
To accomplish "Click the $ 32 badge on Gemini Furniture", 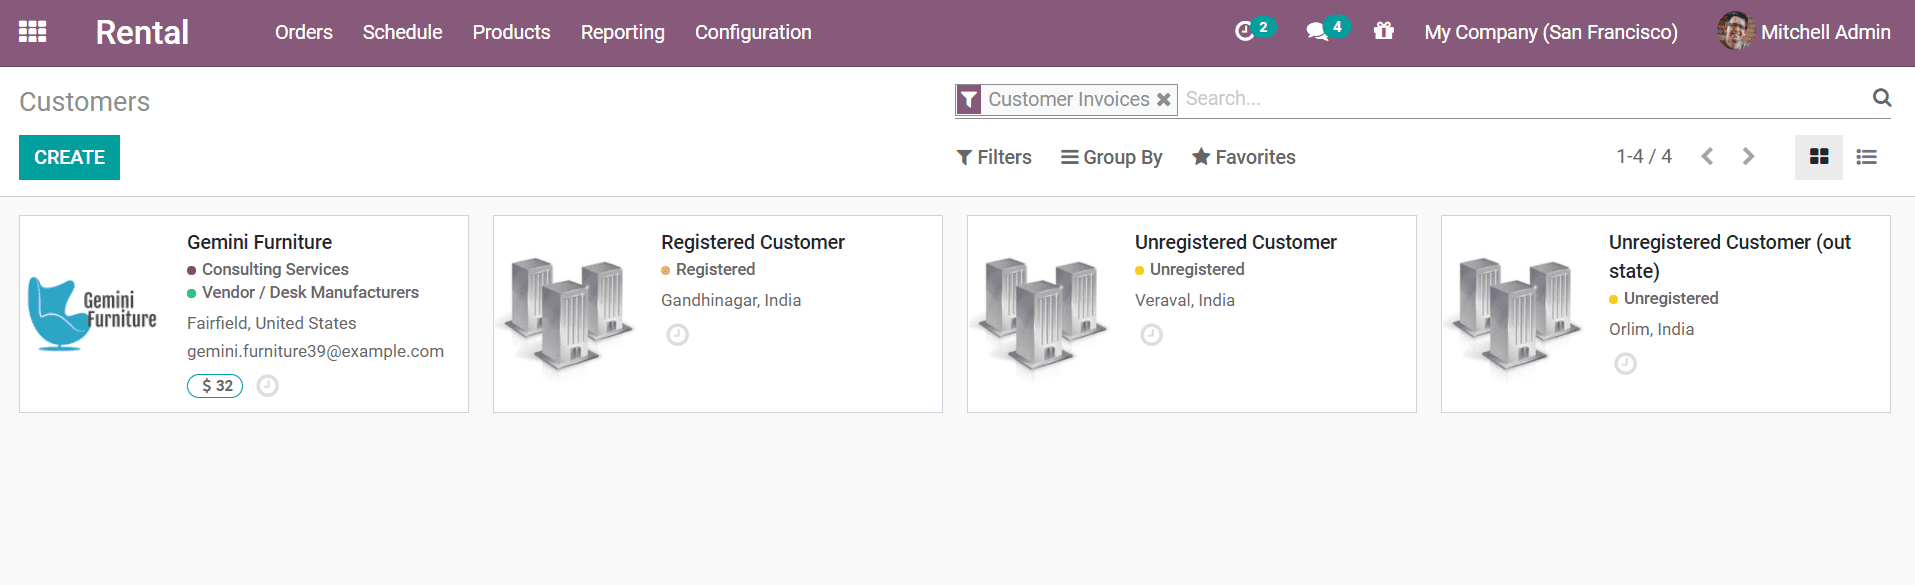I will click(x=215, y=386).
